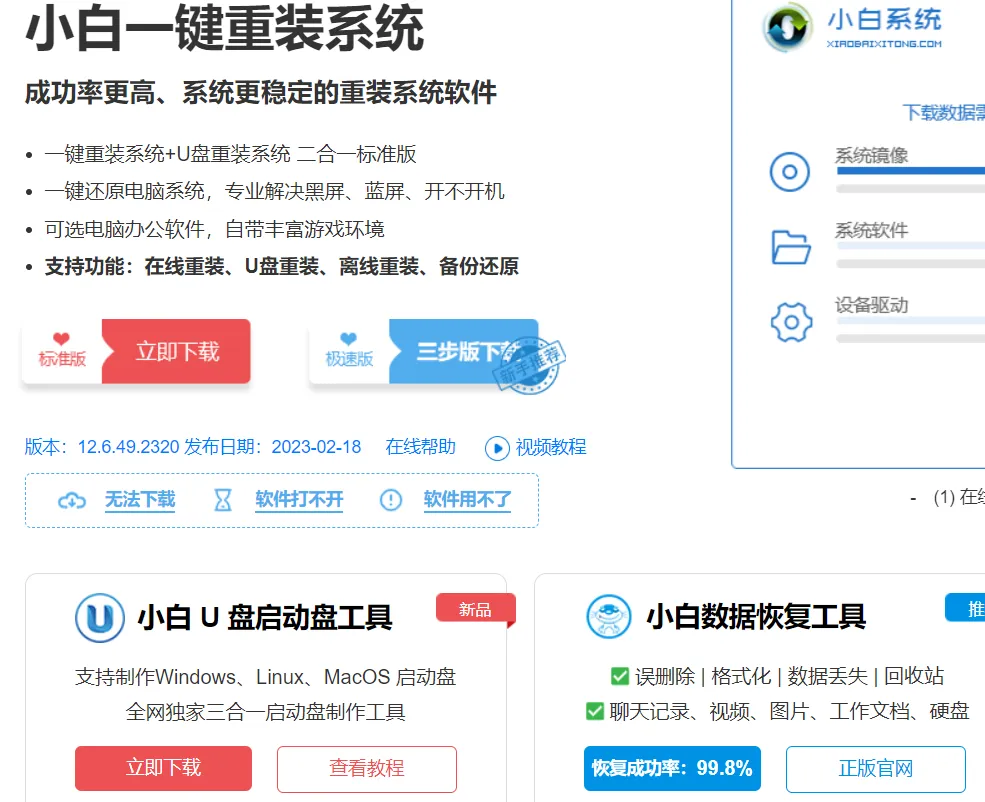Open the 无法下载 help link
The image size is (985, 802).
(x=140, y=500)
